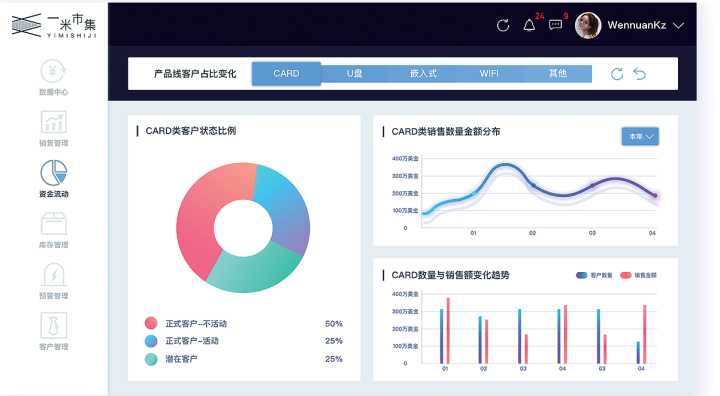Click the refresh icon in top header
Screen dimensions: 720x396
[503, 25]
